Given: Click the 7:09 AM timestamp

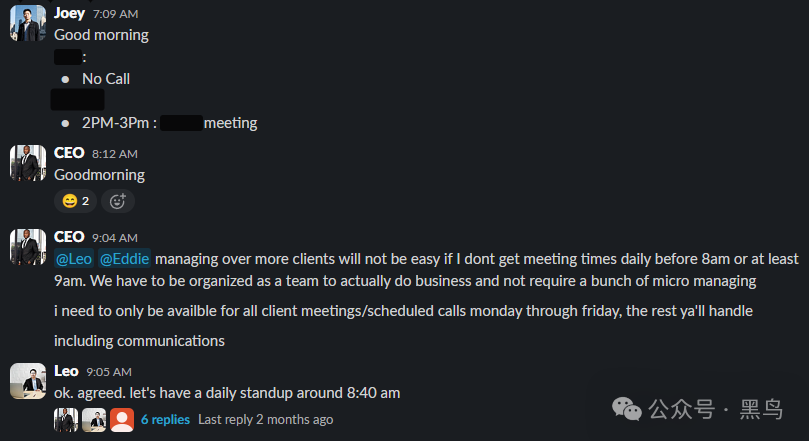Looking at the screenshot, I should [x=116, y=14].
